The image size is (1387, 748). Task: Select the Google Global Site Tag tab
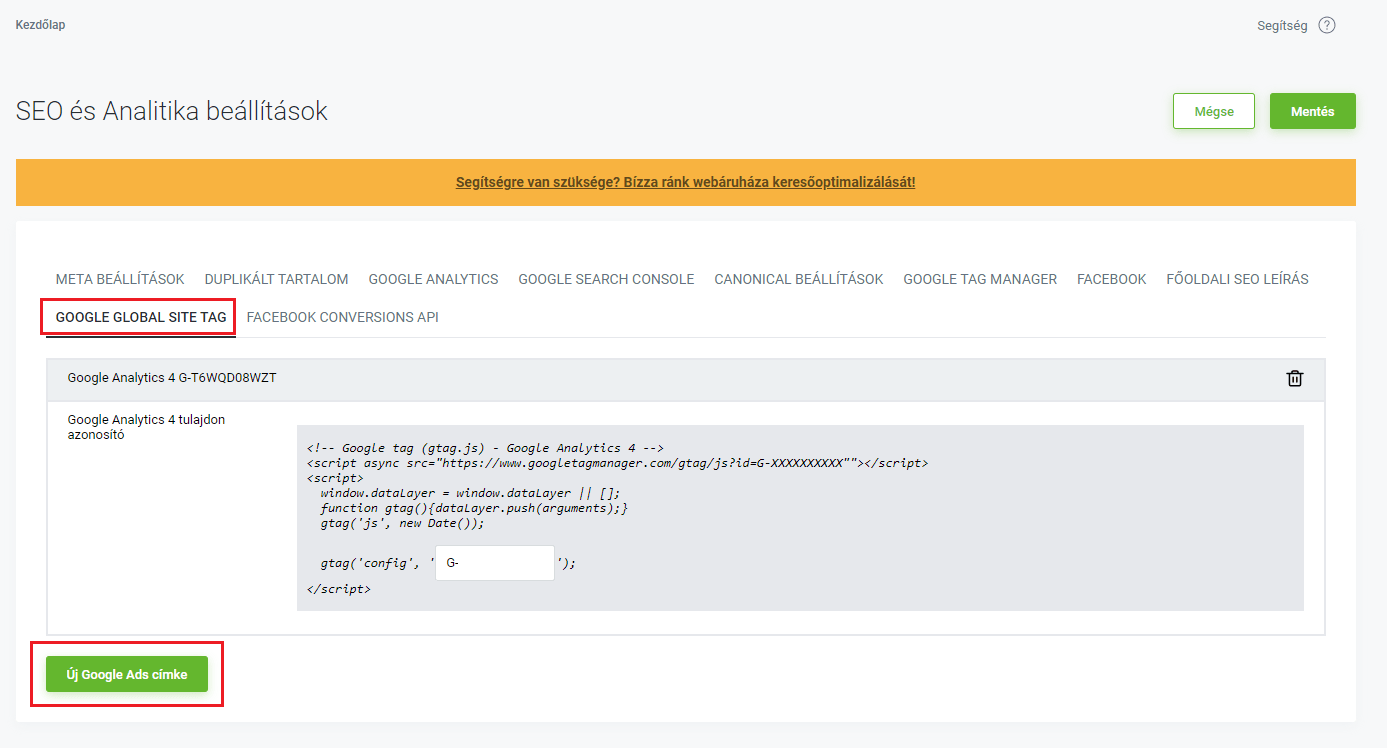(141, 317)
